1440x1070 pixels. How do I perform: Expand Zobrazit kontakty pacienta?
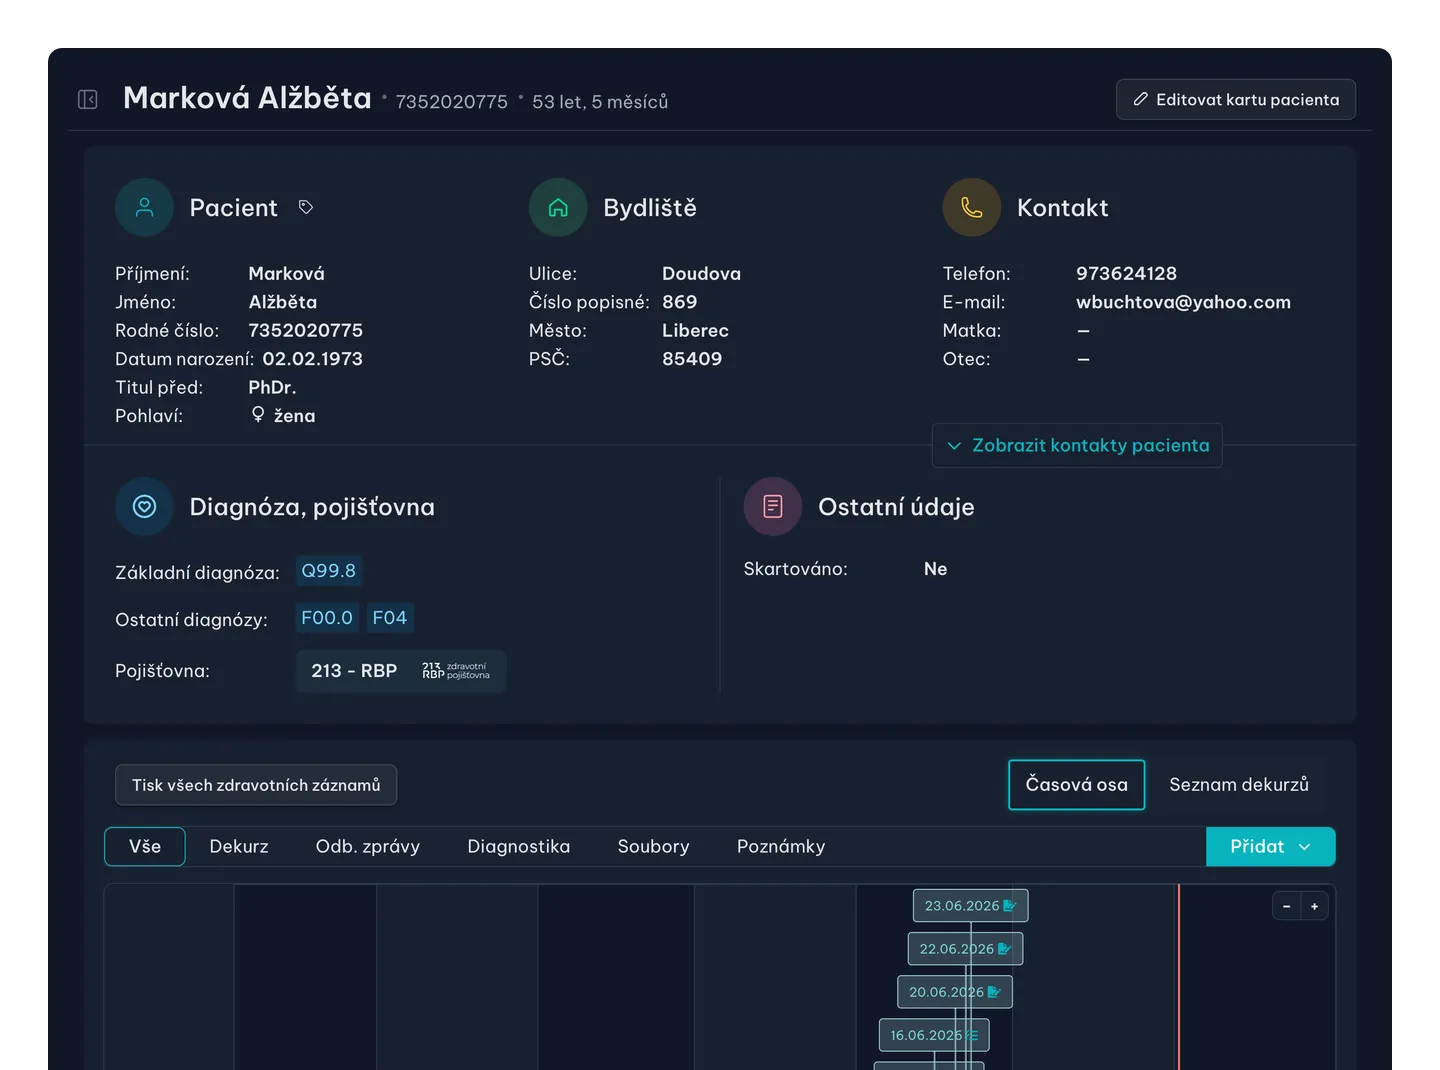1077,445
